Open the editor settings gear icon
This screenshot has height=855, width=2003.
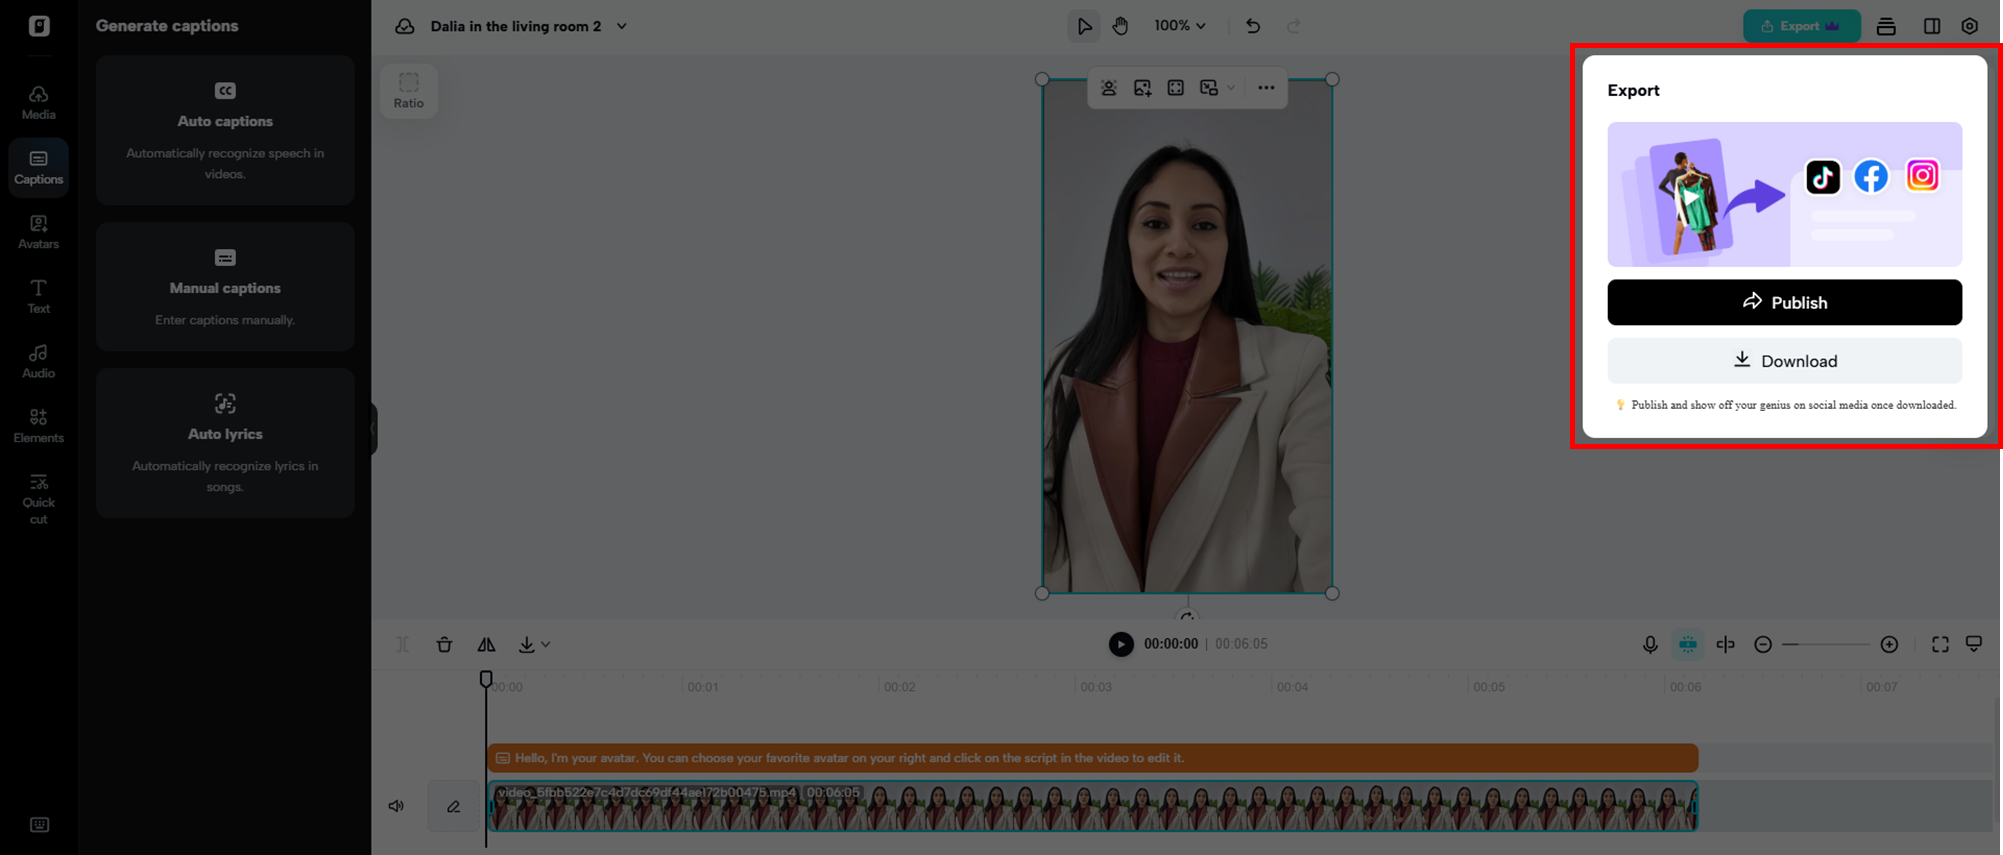click(1969, 26)
